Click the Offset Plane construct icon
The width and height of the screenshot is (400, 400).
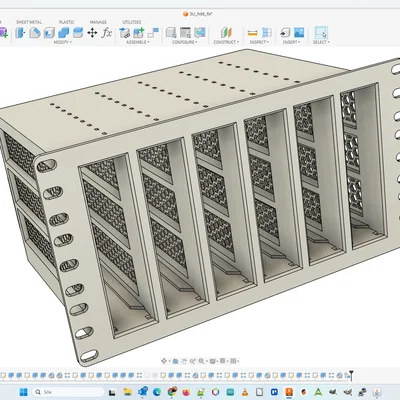tap(226, 33)
